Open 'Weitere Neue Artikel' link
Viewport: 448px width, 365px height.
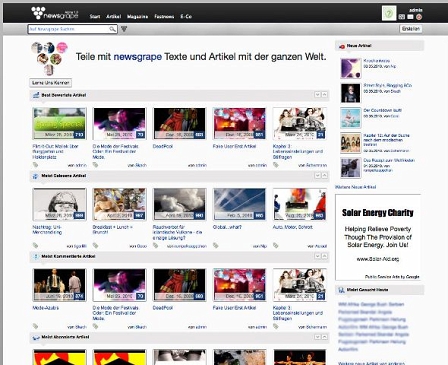[355, 187]
